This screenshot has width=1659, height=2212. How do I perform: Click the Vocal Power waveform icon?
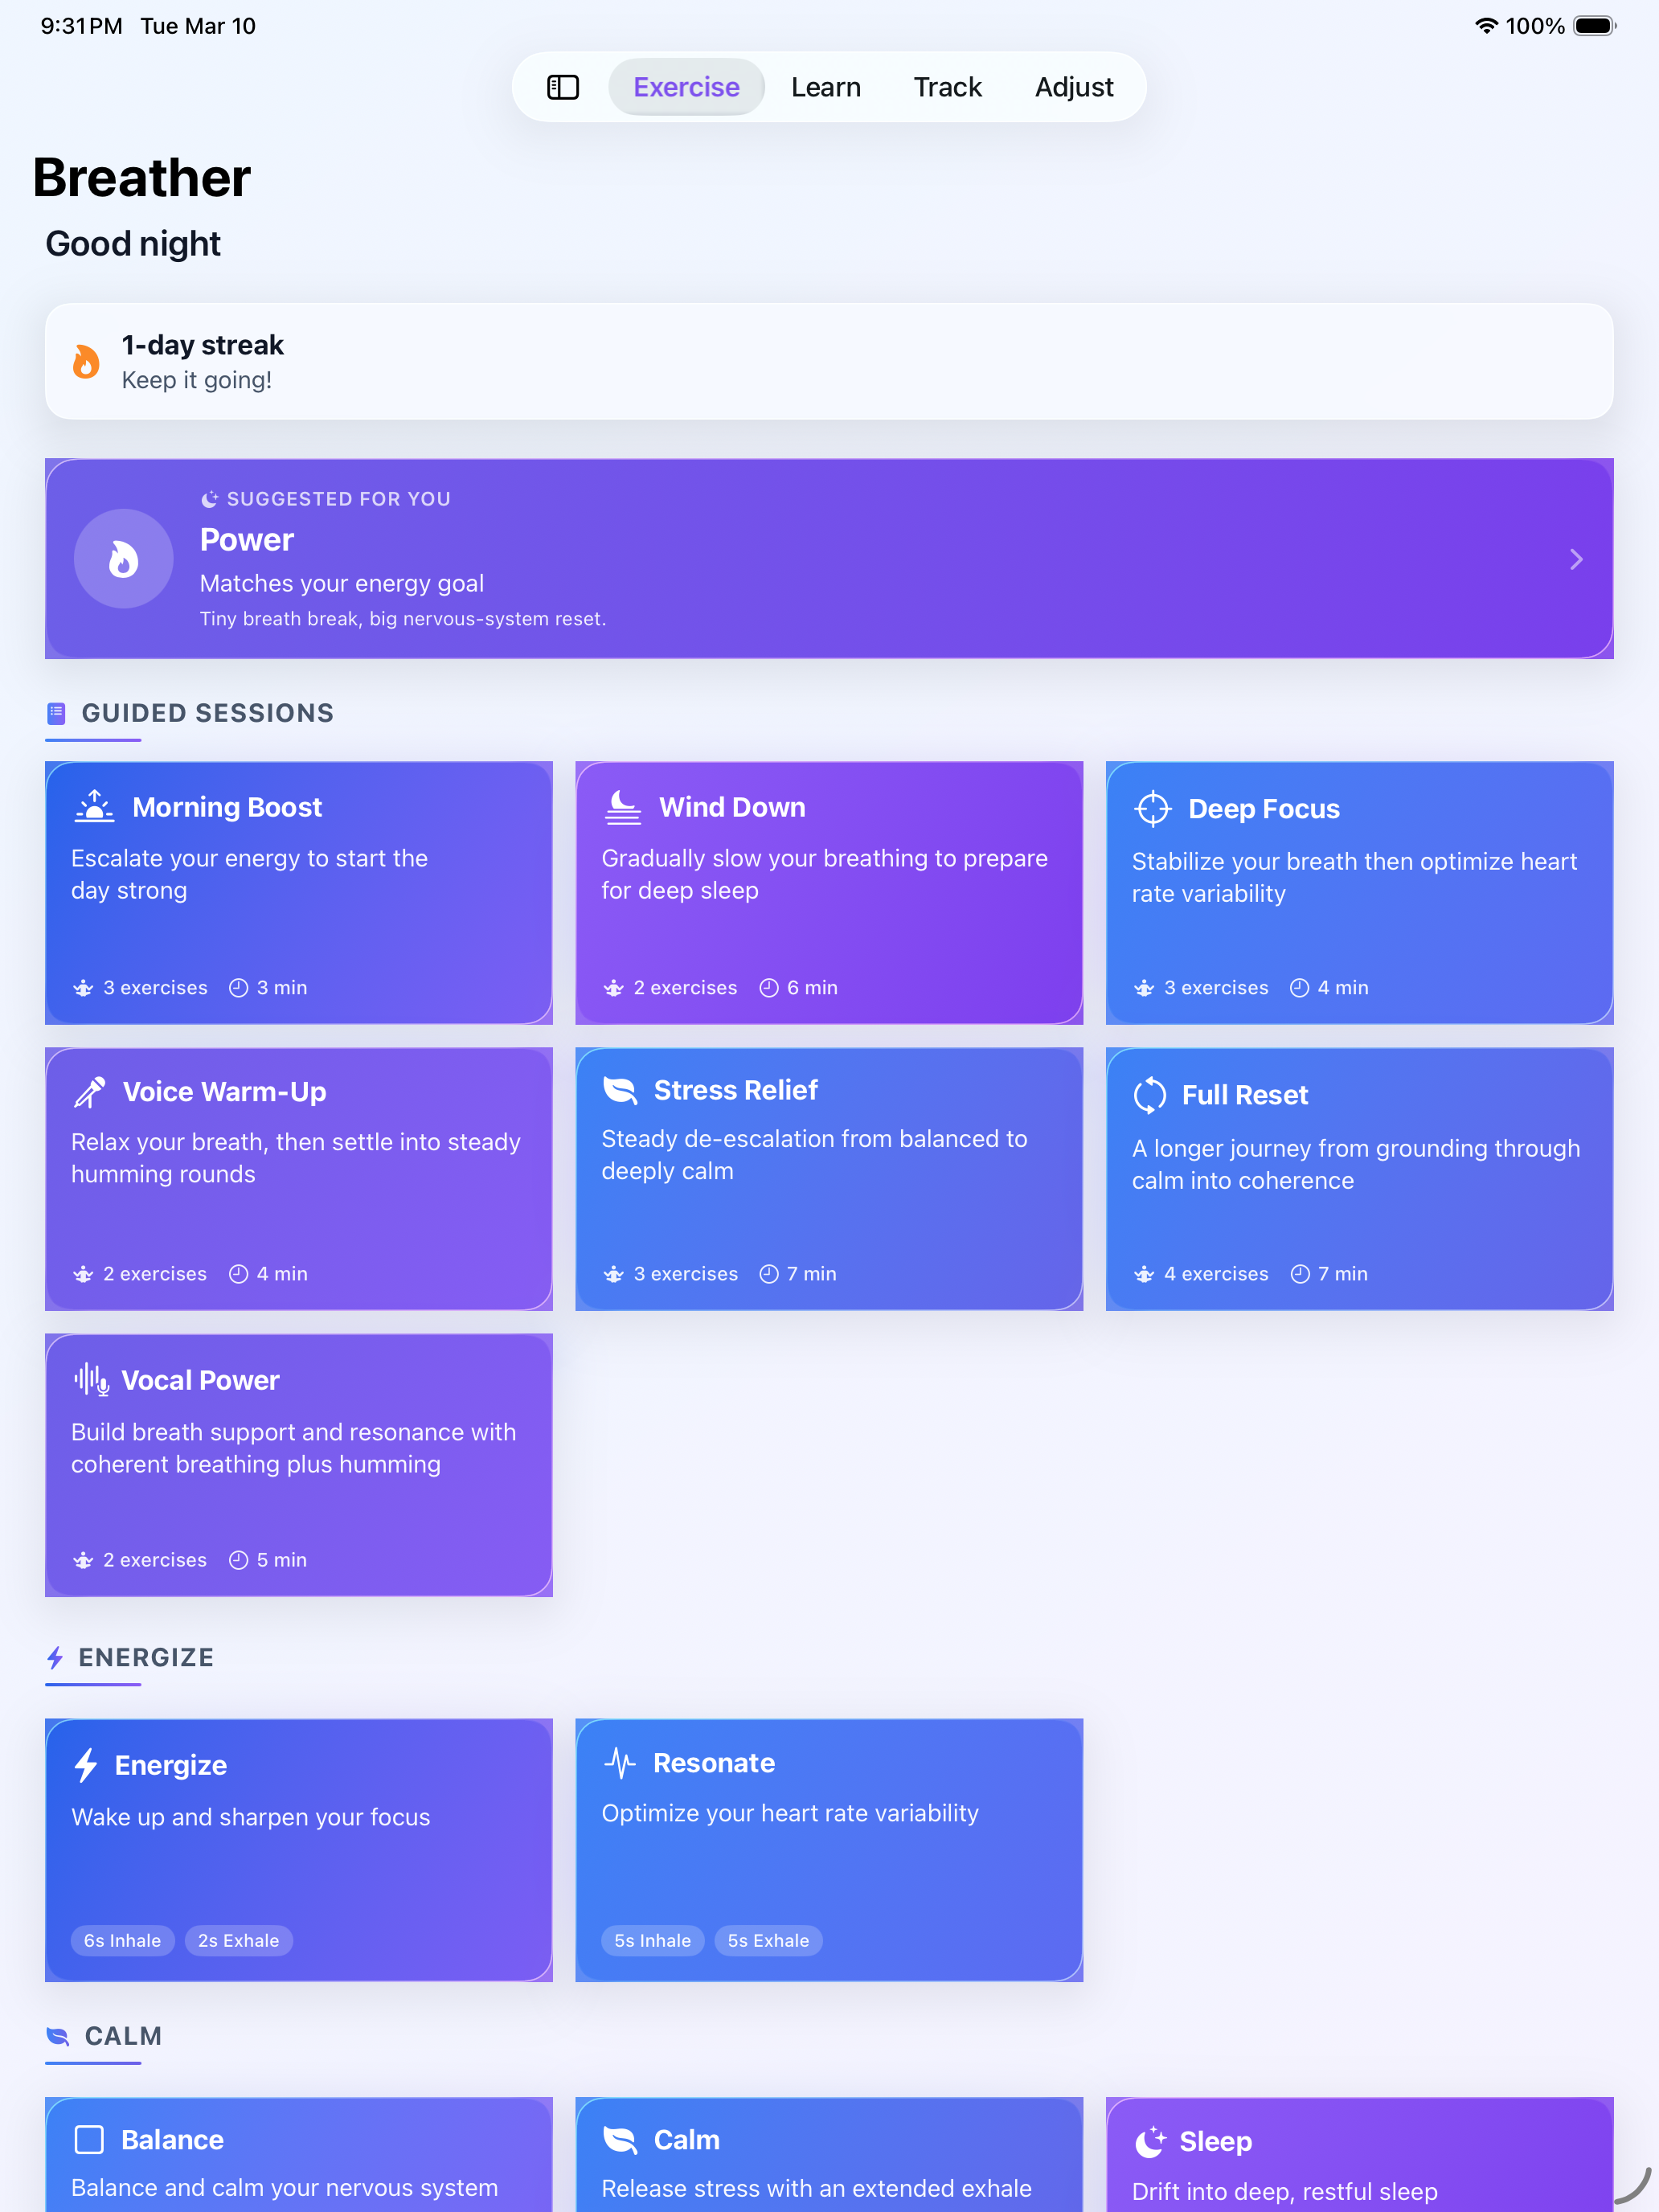tap(91, 1380)
